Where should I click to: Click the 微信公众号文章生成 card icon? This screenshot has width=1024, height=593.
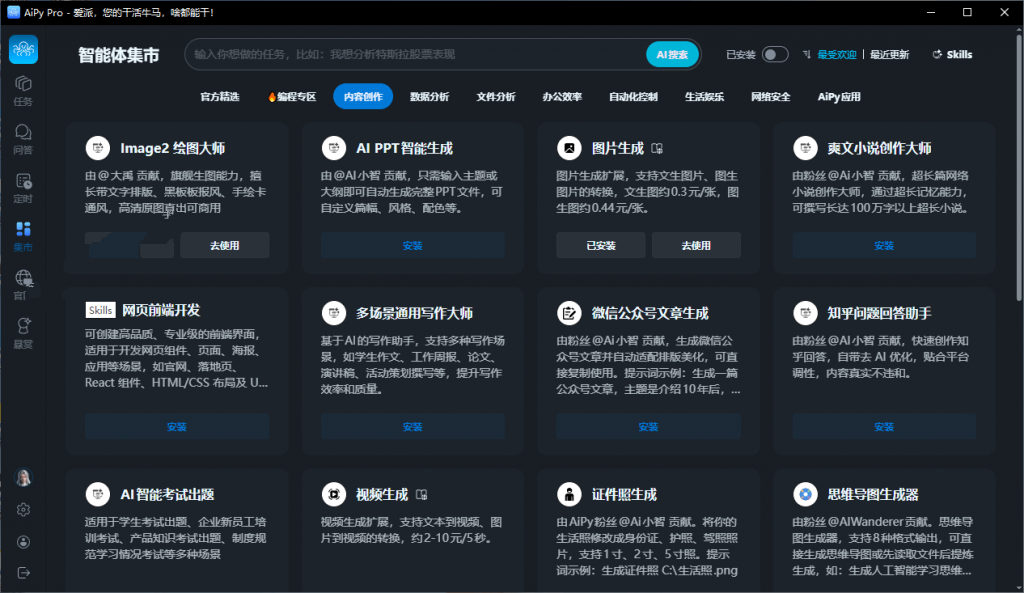(569, 313)
